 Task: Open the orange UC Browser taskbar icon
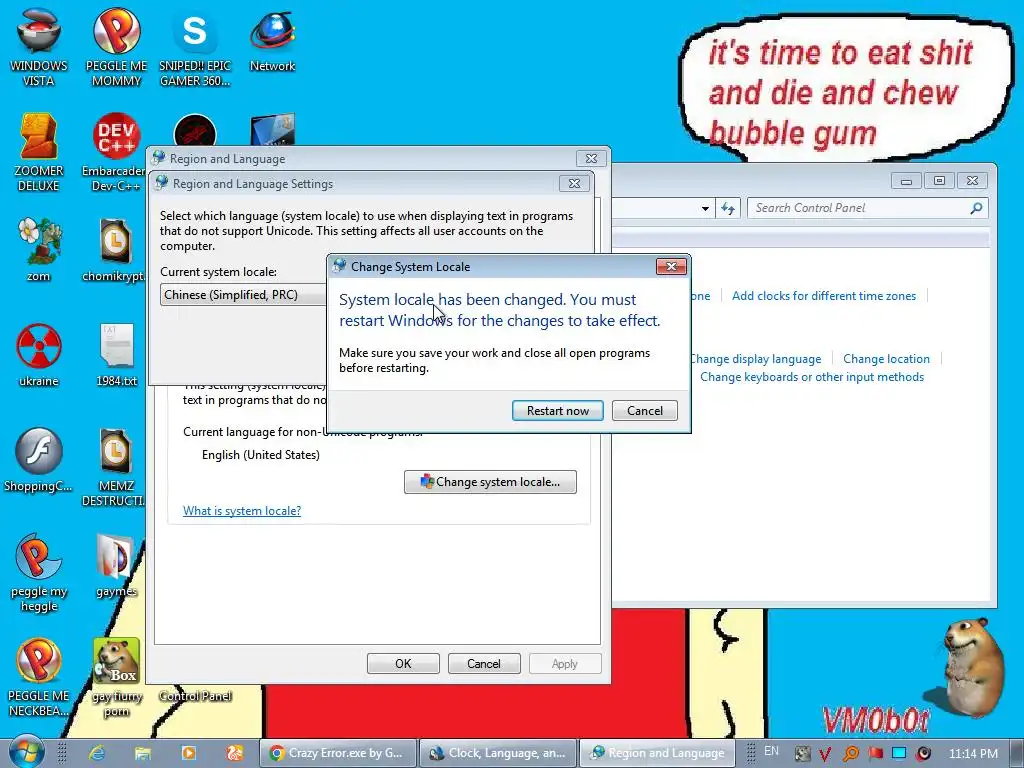(234, 753)
